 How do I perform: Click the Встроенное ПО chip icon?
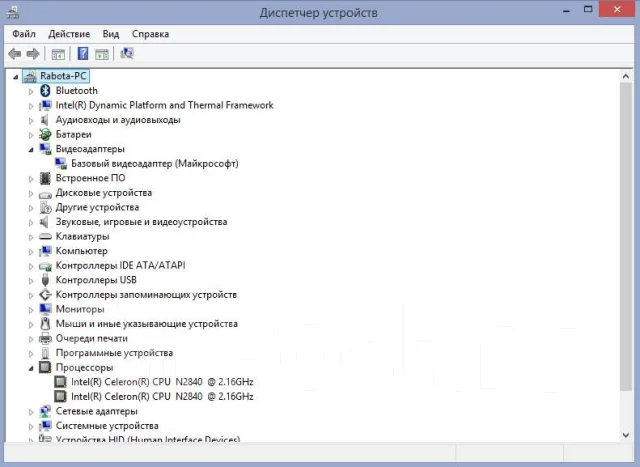(45, 178)
